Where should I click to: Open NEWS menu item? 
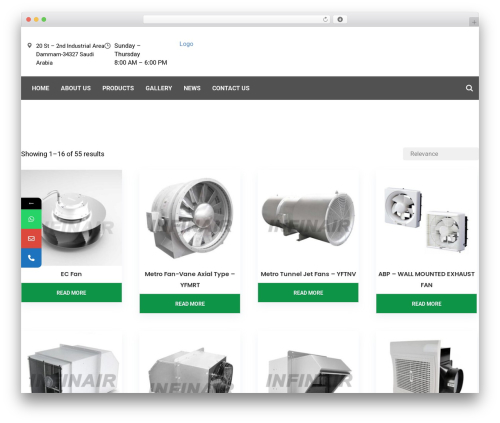coord(192,88)
